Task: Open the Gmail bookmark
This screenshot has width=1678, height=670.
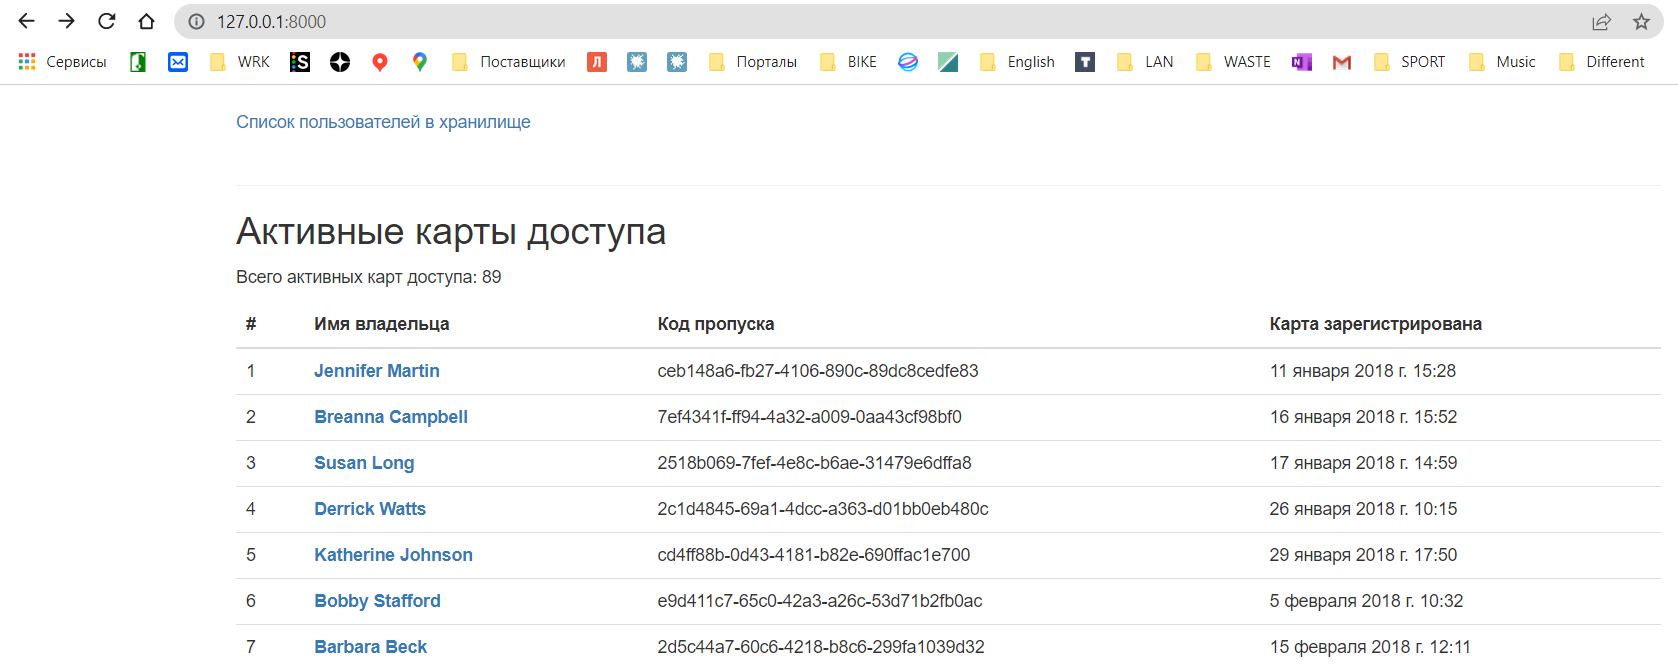Action: (1342, 62)
